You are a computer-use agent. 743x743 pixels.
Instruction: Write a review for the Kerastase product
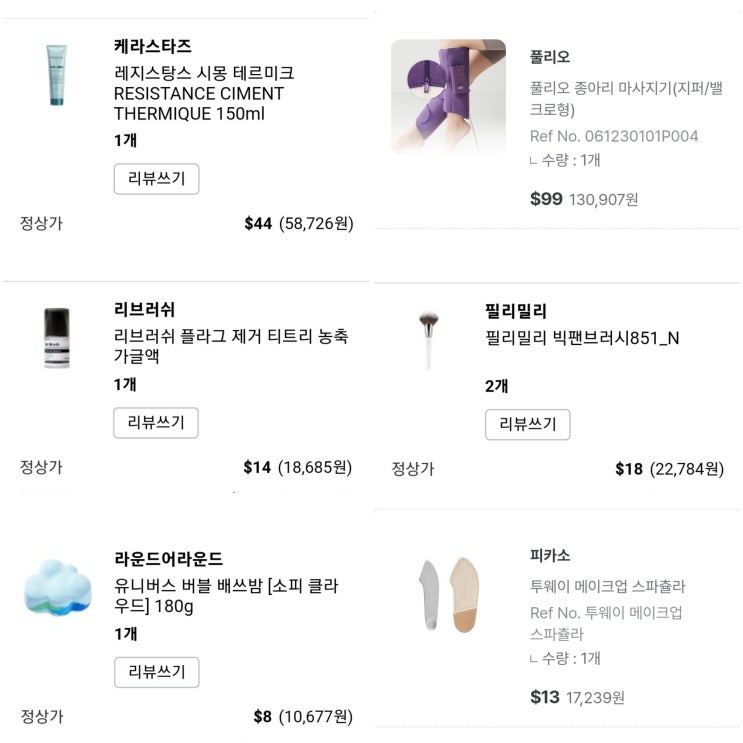[x=156, y=179]
